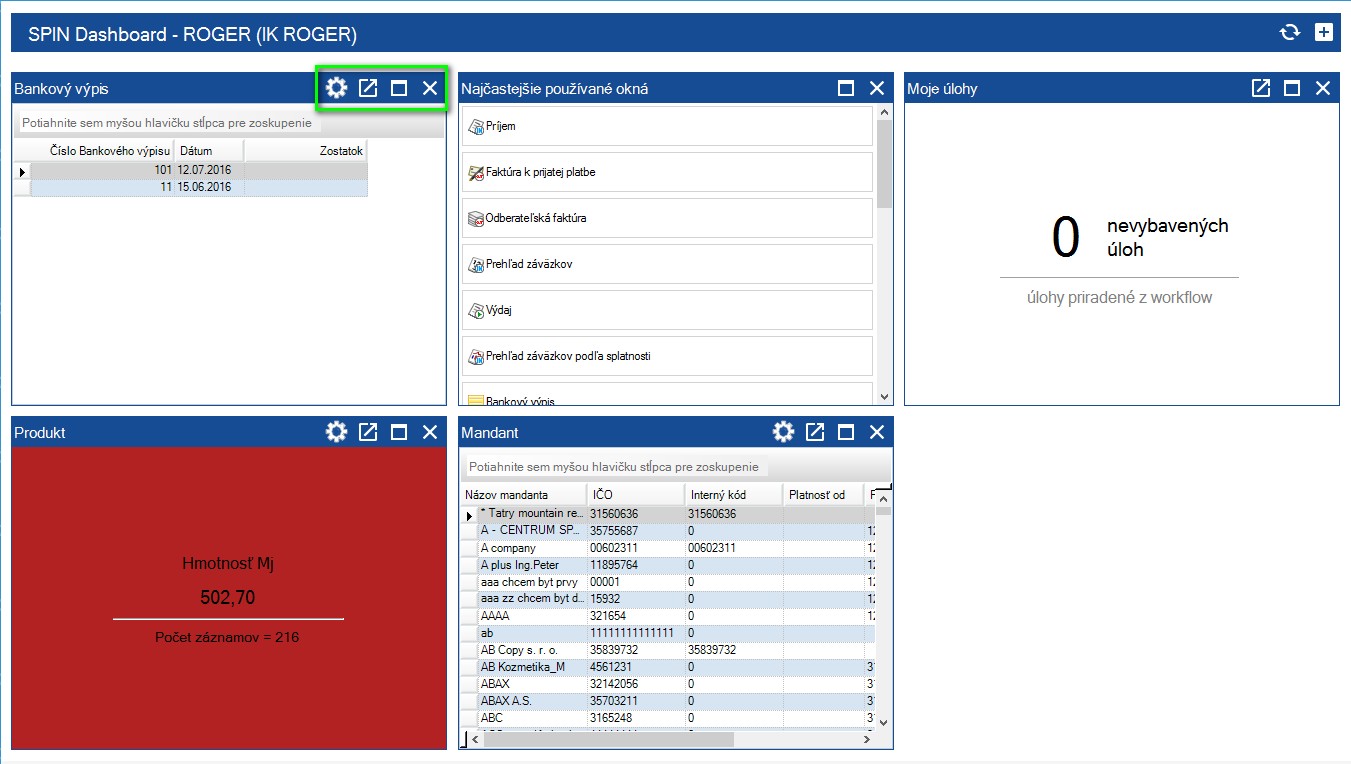Close the Moje úlohy panel

(1323, 88)
